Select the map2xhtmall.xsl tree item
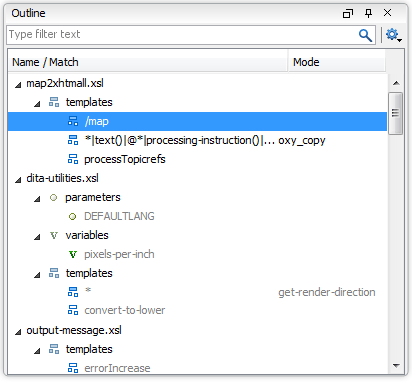 pyautogui.click(x=65, y=83)
